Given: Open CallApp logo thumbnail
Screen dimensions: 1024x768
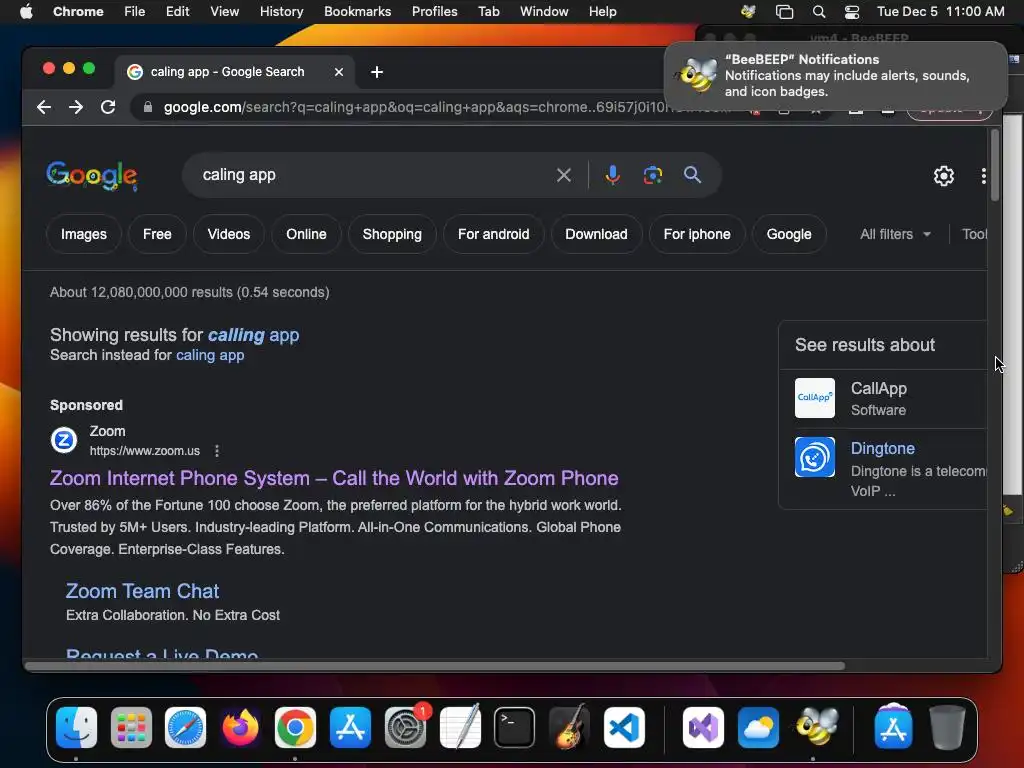Looking at the screenshot, I should pyautogui.click(x=814, y=398).
